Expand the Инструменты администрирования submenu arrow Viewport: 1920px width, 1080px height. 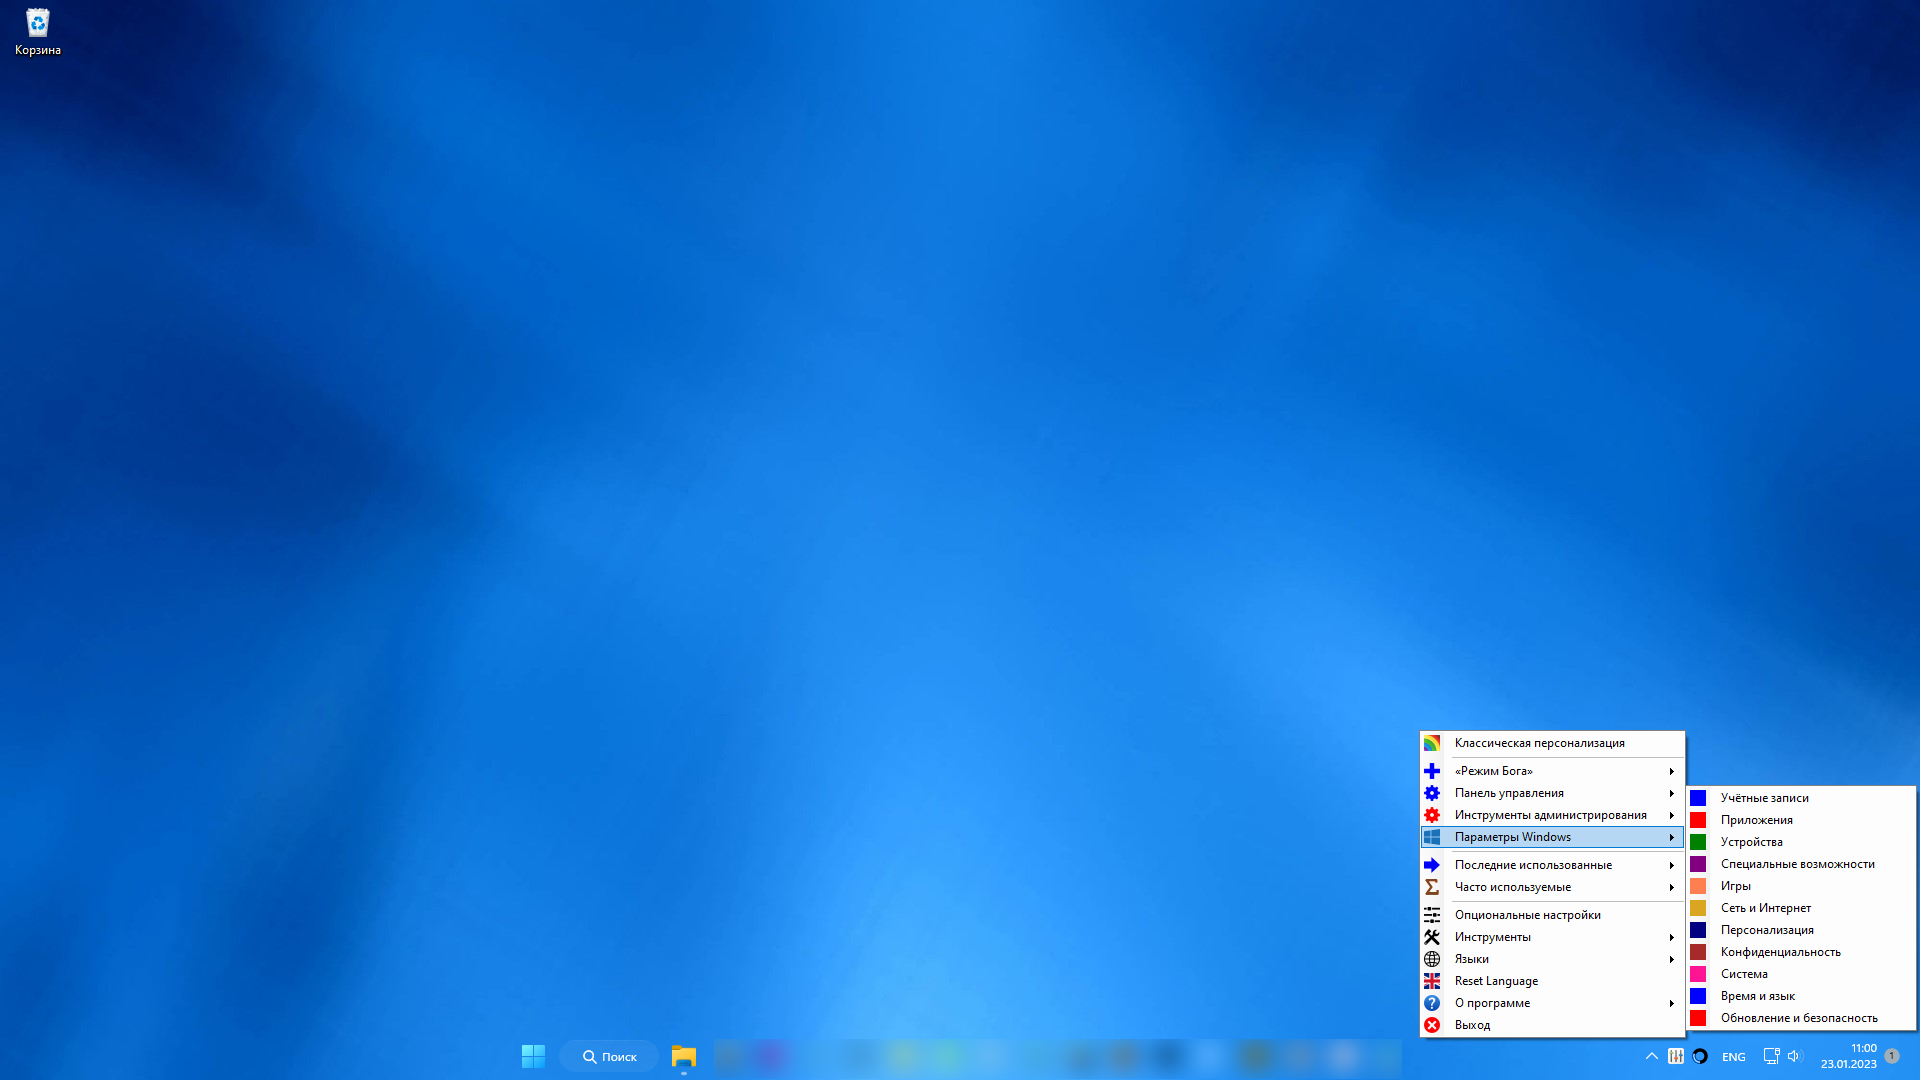tap(1671, 815)
